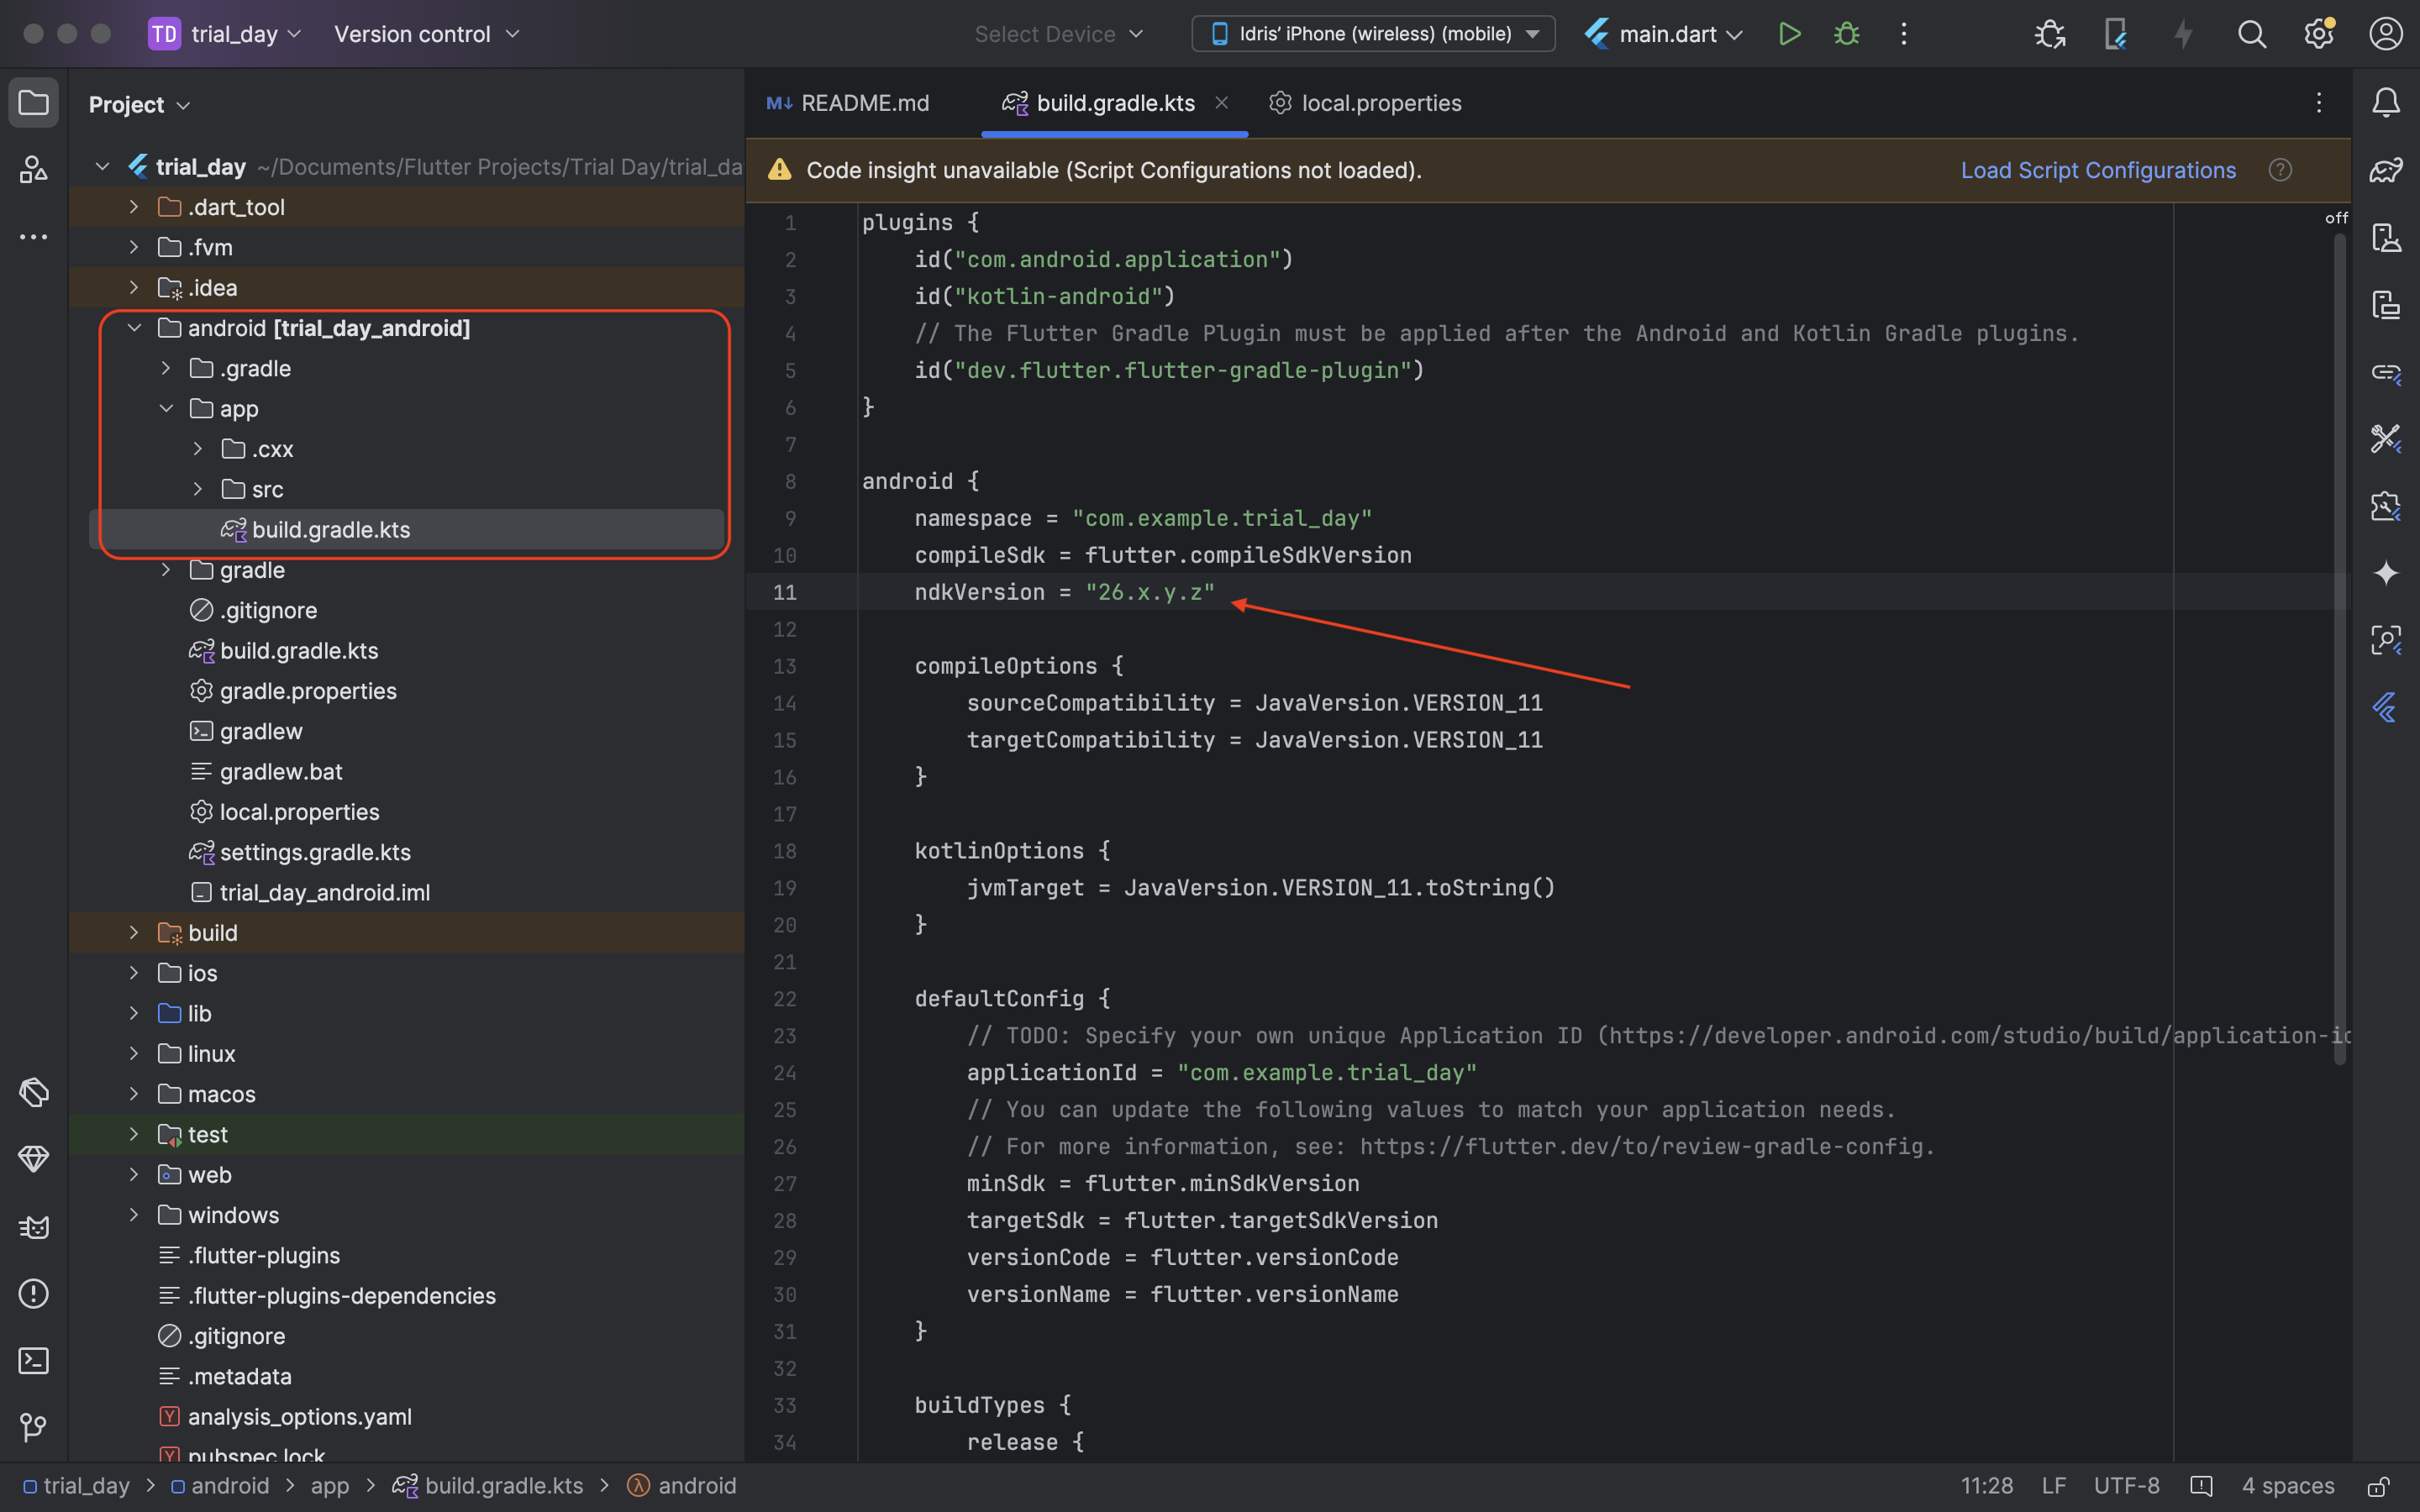Open the AI sparkle tool window in right sidebar
The height and width of the screenshot is (1512, 2420).
pos(2386,573)
